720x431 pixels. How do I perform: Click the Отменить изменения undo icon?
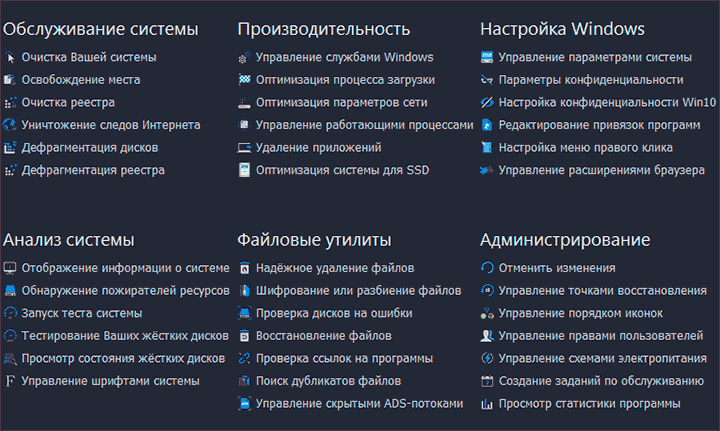pos(487,268)
